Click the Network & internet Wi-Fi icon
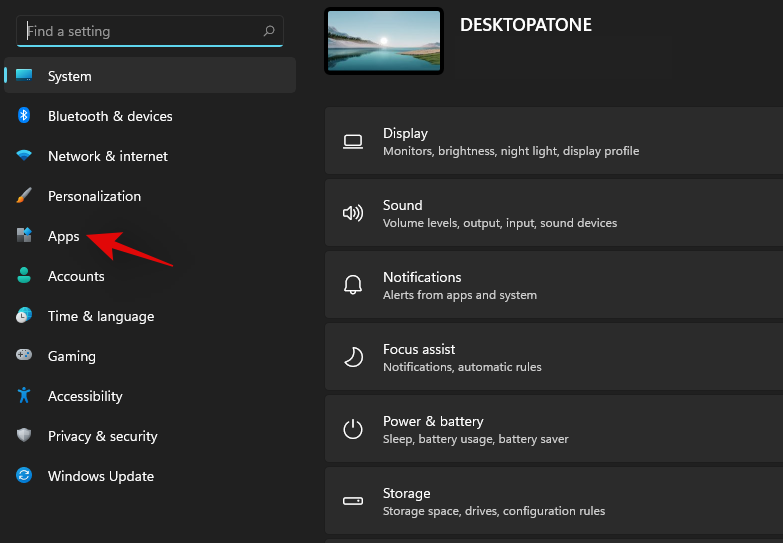Viewport: 783px width, 543px height. pyautogui.click(x=24, y=156)
